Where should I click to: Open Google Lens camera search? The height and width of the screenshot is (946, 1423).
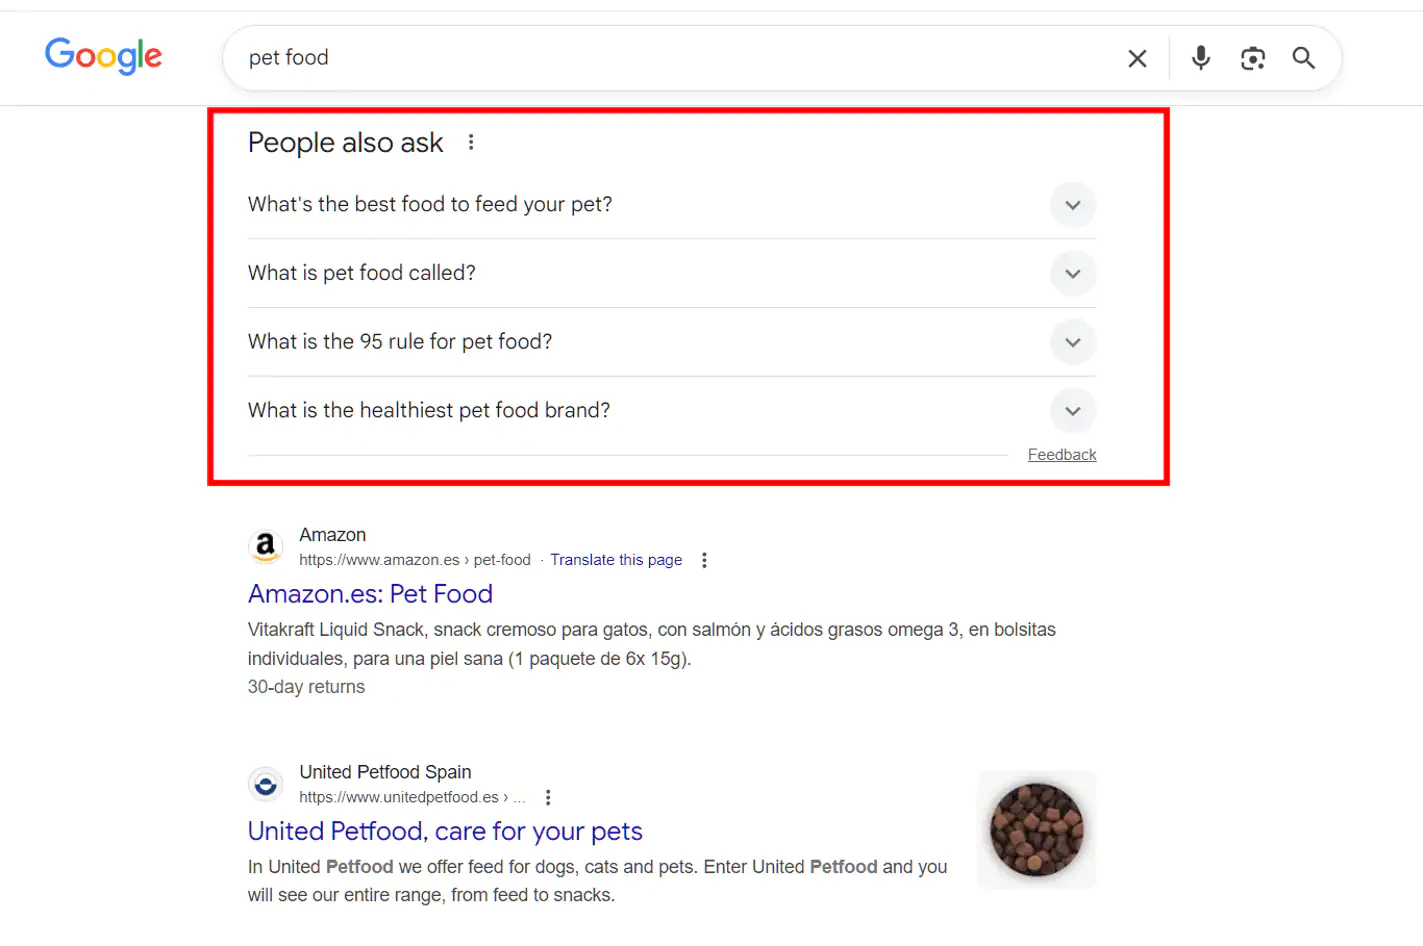pyautogui.click(x=1252, y=59)
